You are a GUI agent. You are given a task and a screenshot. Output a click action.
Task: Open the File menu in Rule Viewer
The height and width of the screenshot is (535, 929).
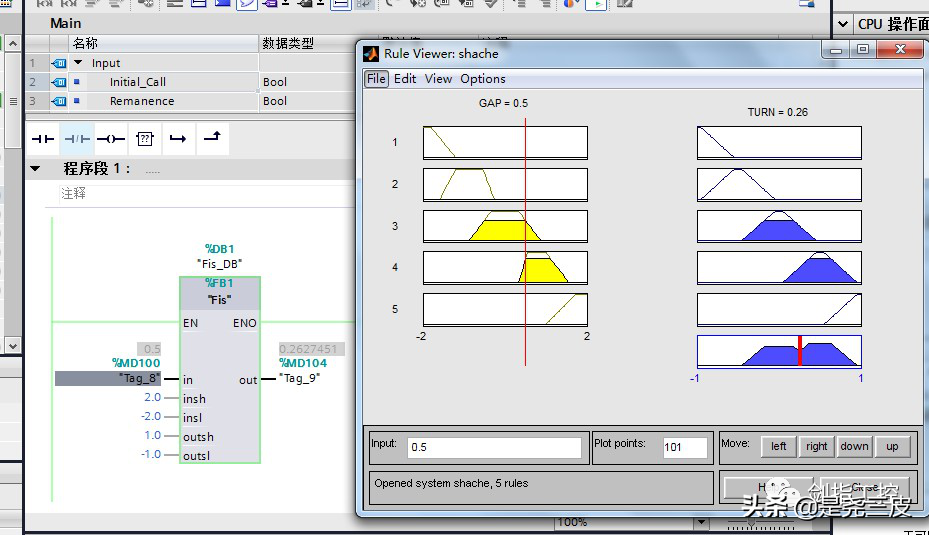(375, 79)
